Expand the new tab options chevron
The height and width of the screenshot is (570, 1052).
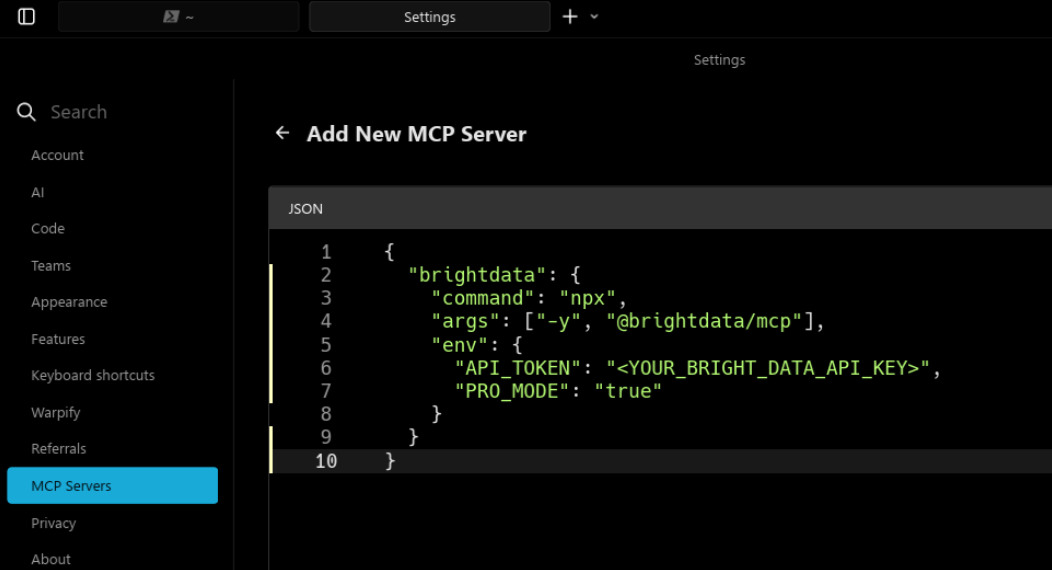point(594,17)
